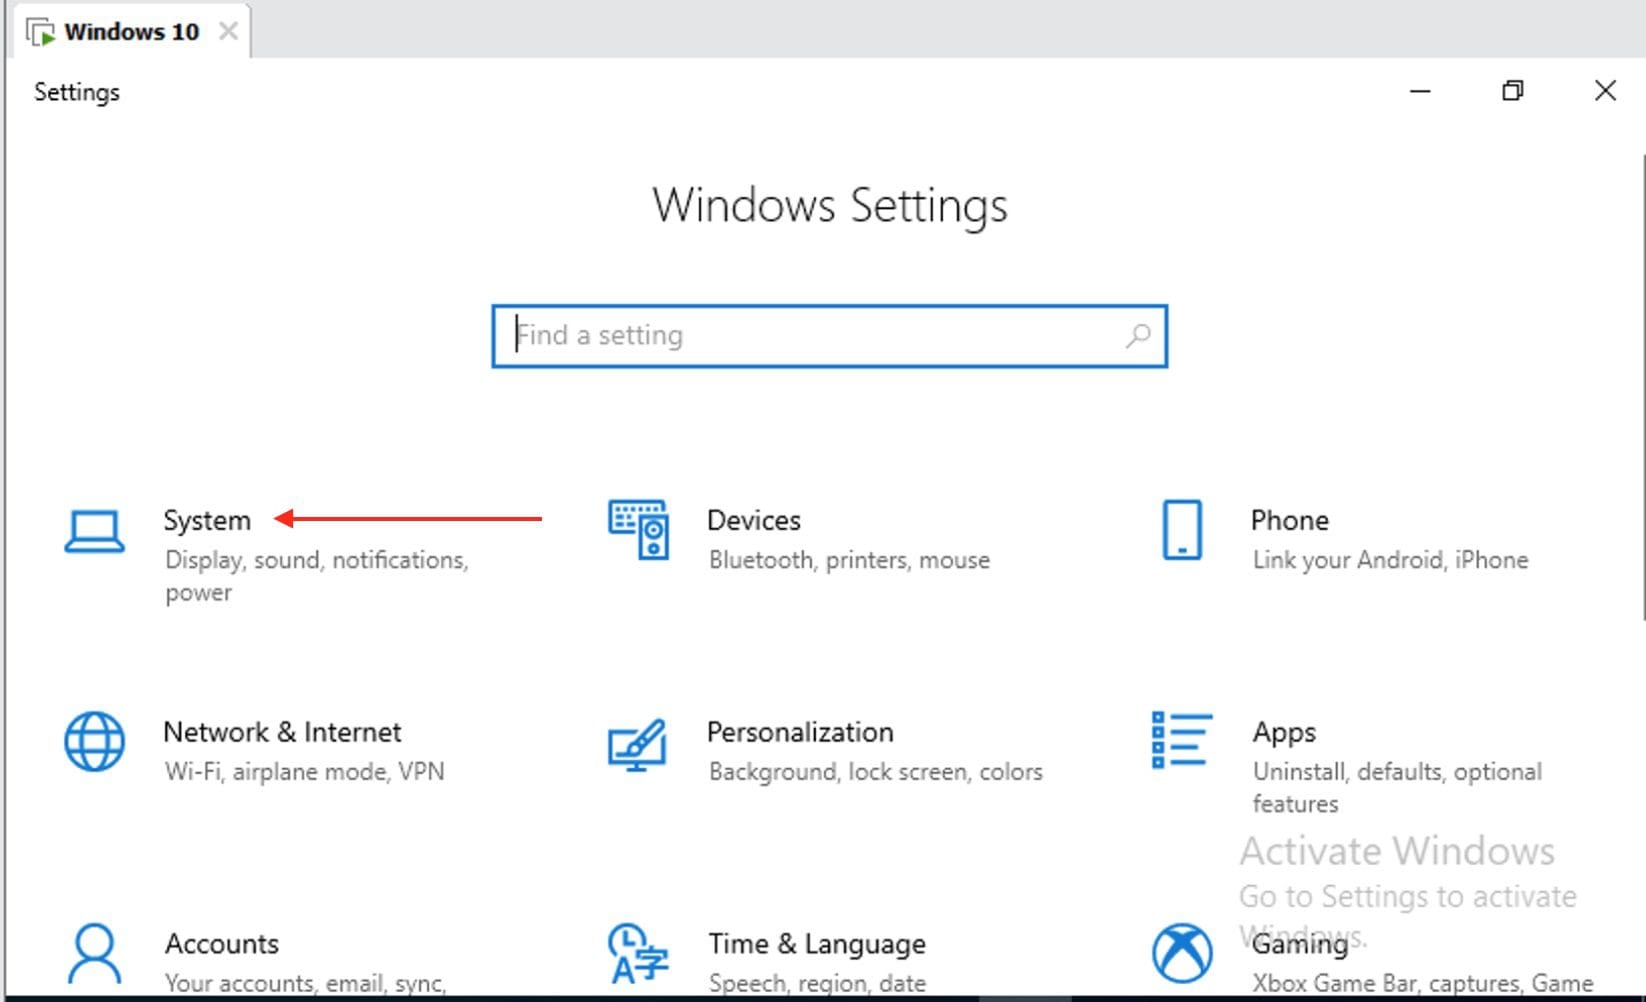Open Personalization text label
This screenshot has width=1646, height=1002.
click(799, 733)
